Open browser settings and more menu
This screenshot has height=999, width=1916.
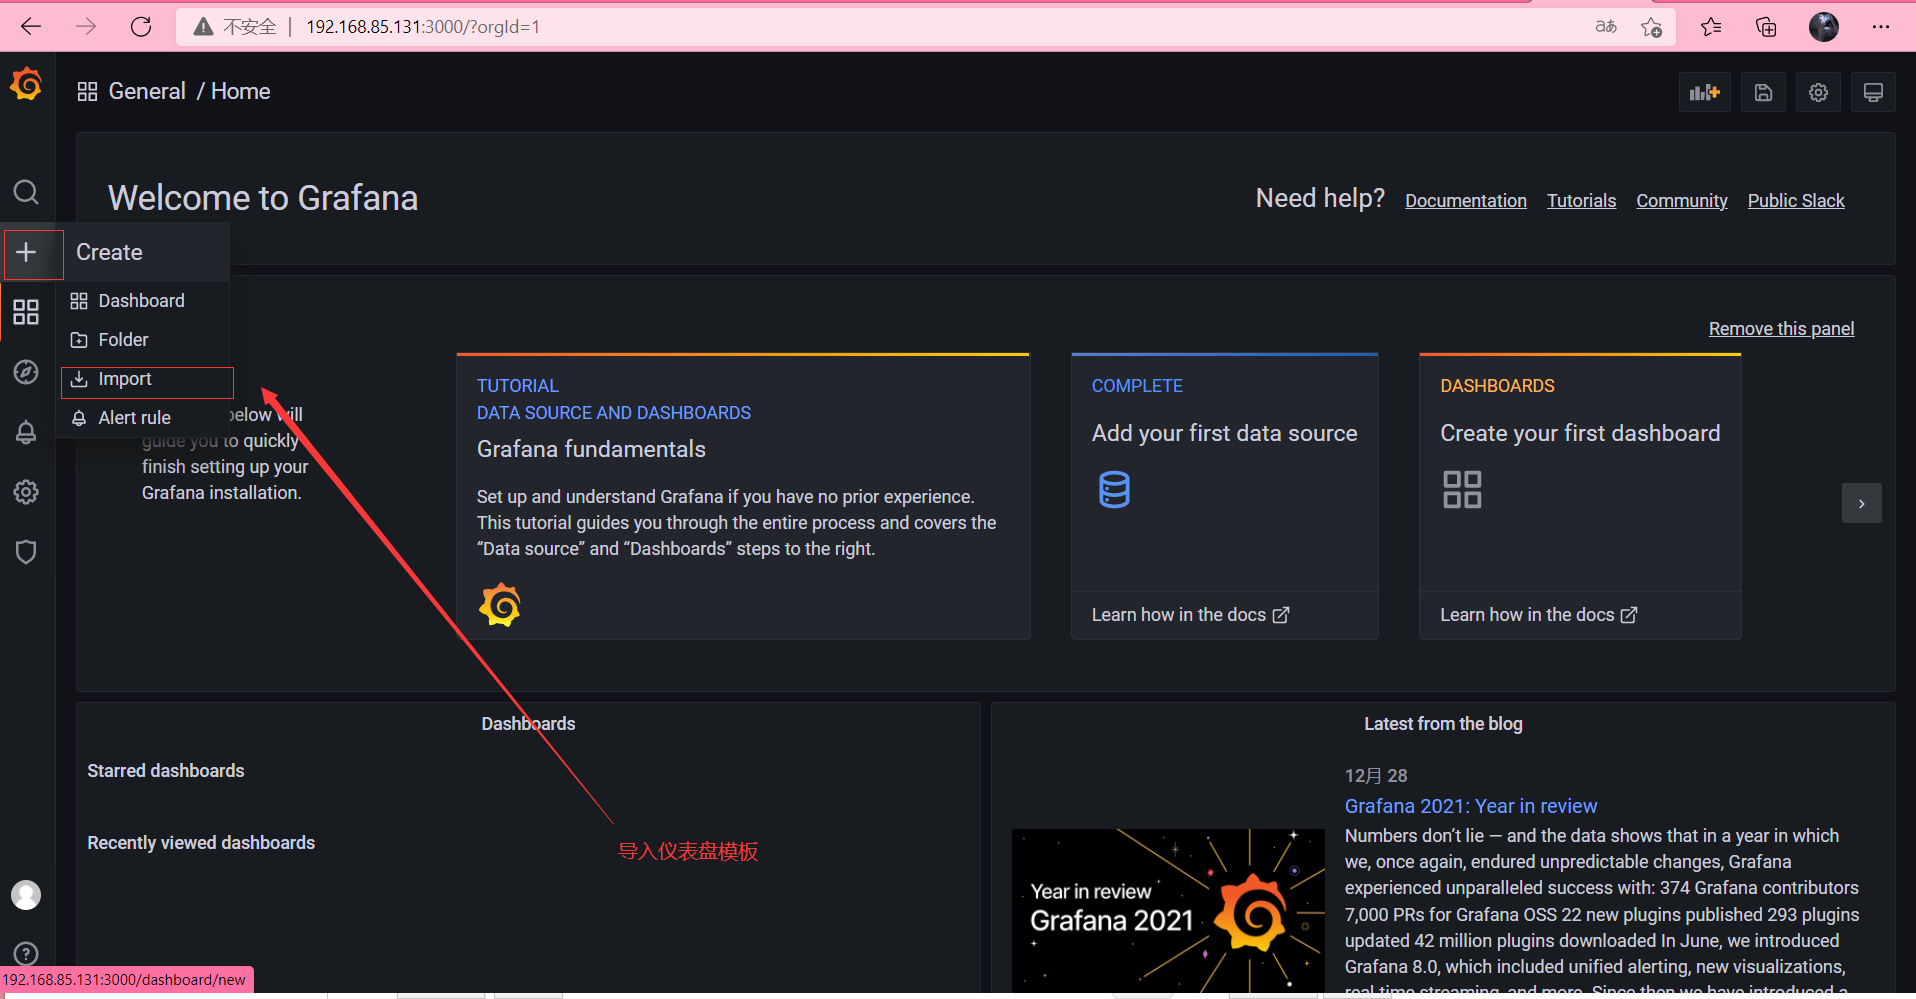click(1881, 27)
